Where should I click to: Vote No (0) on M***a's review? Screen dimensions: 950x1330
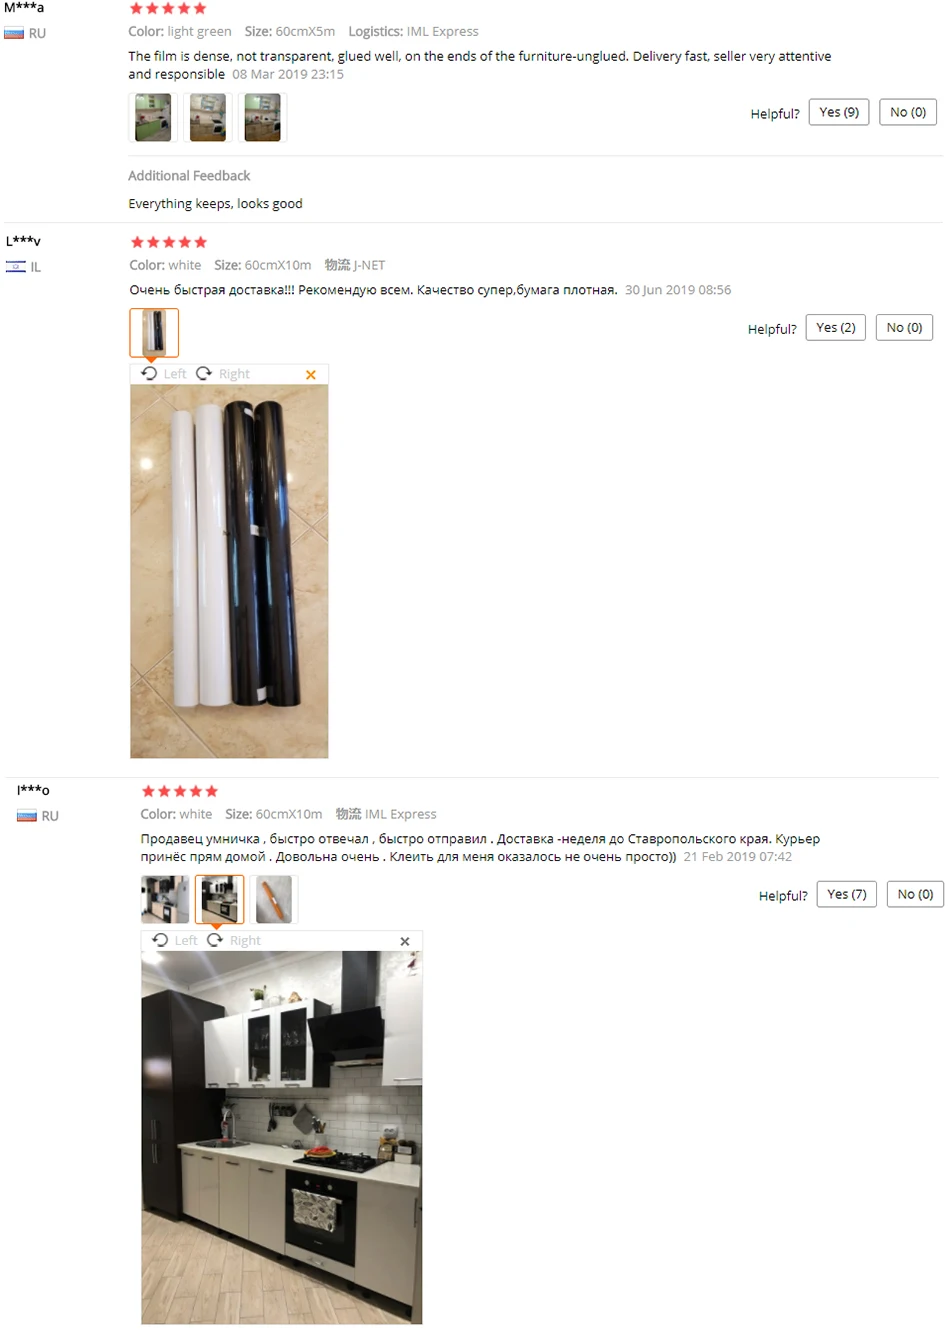pos(908,112)
